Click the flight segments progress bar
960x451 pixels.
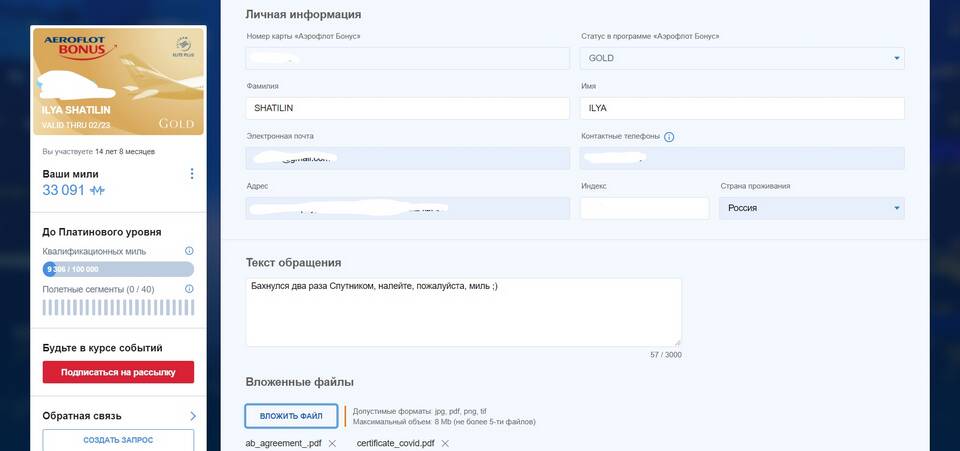click(118, 307)
